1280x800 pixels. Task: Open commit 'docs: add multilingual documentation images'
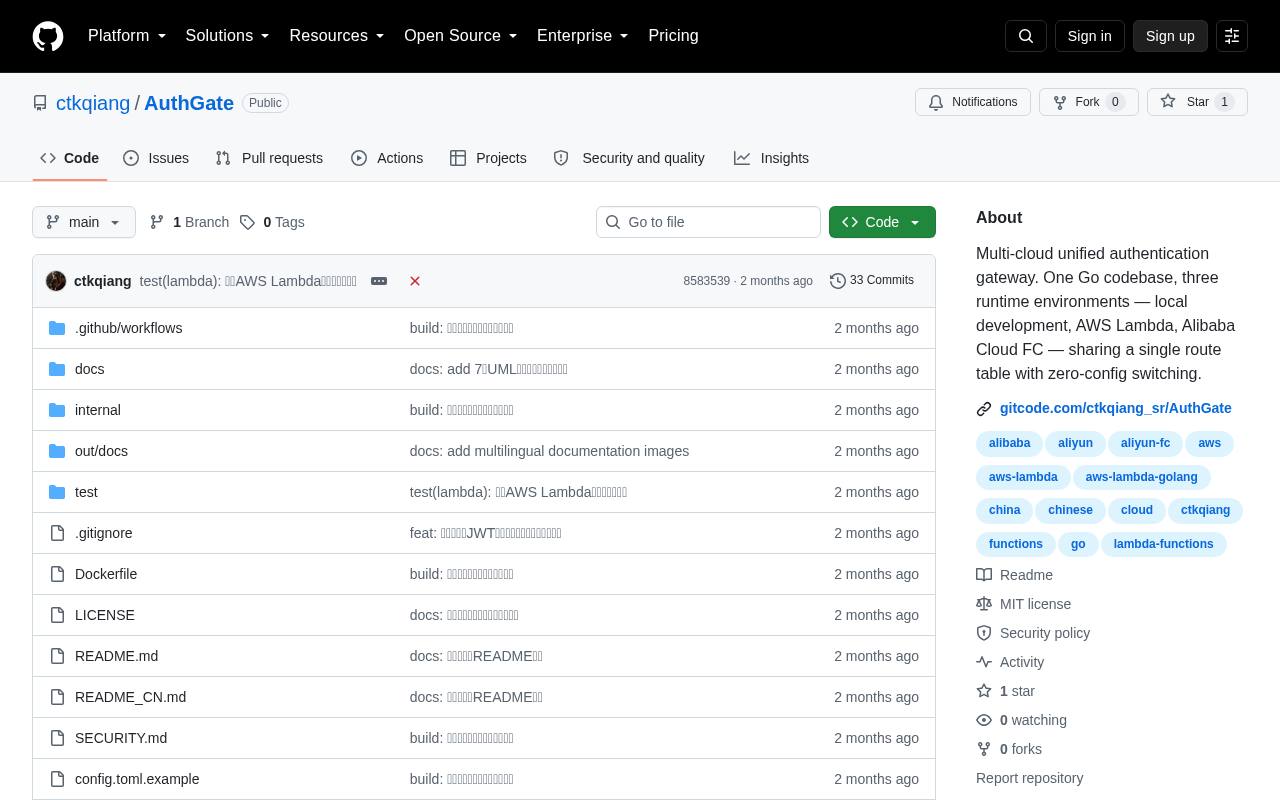549,451
